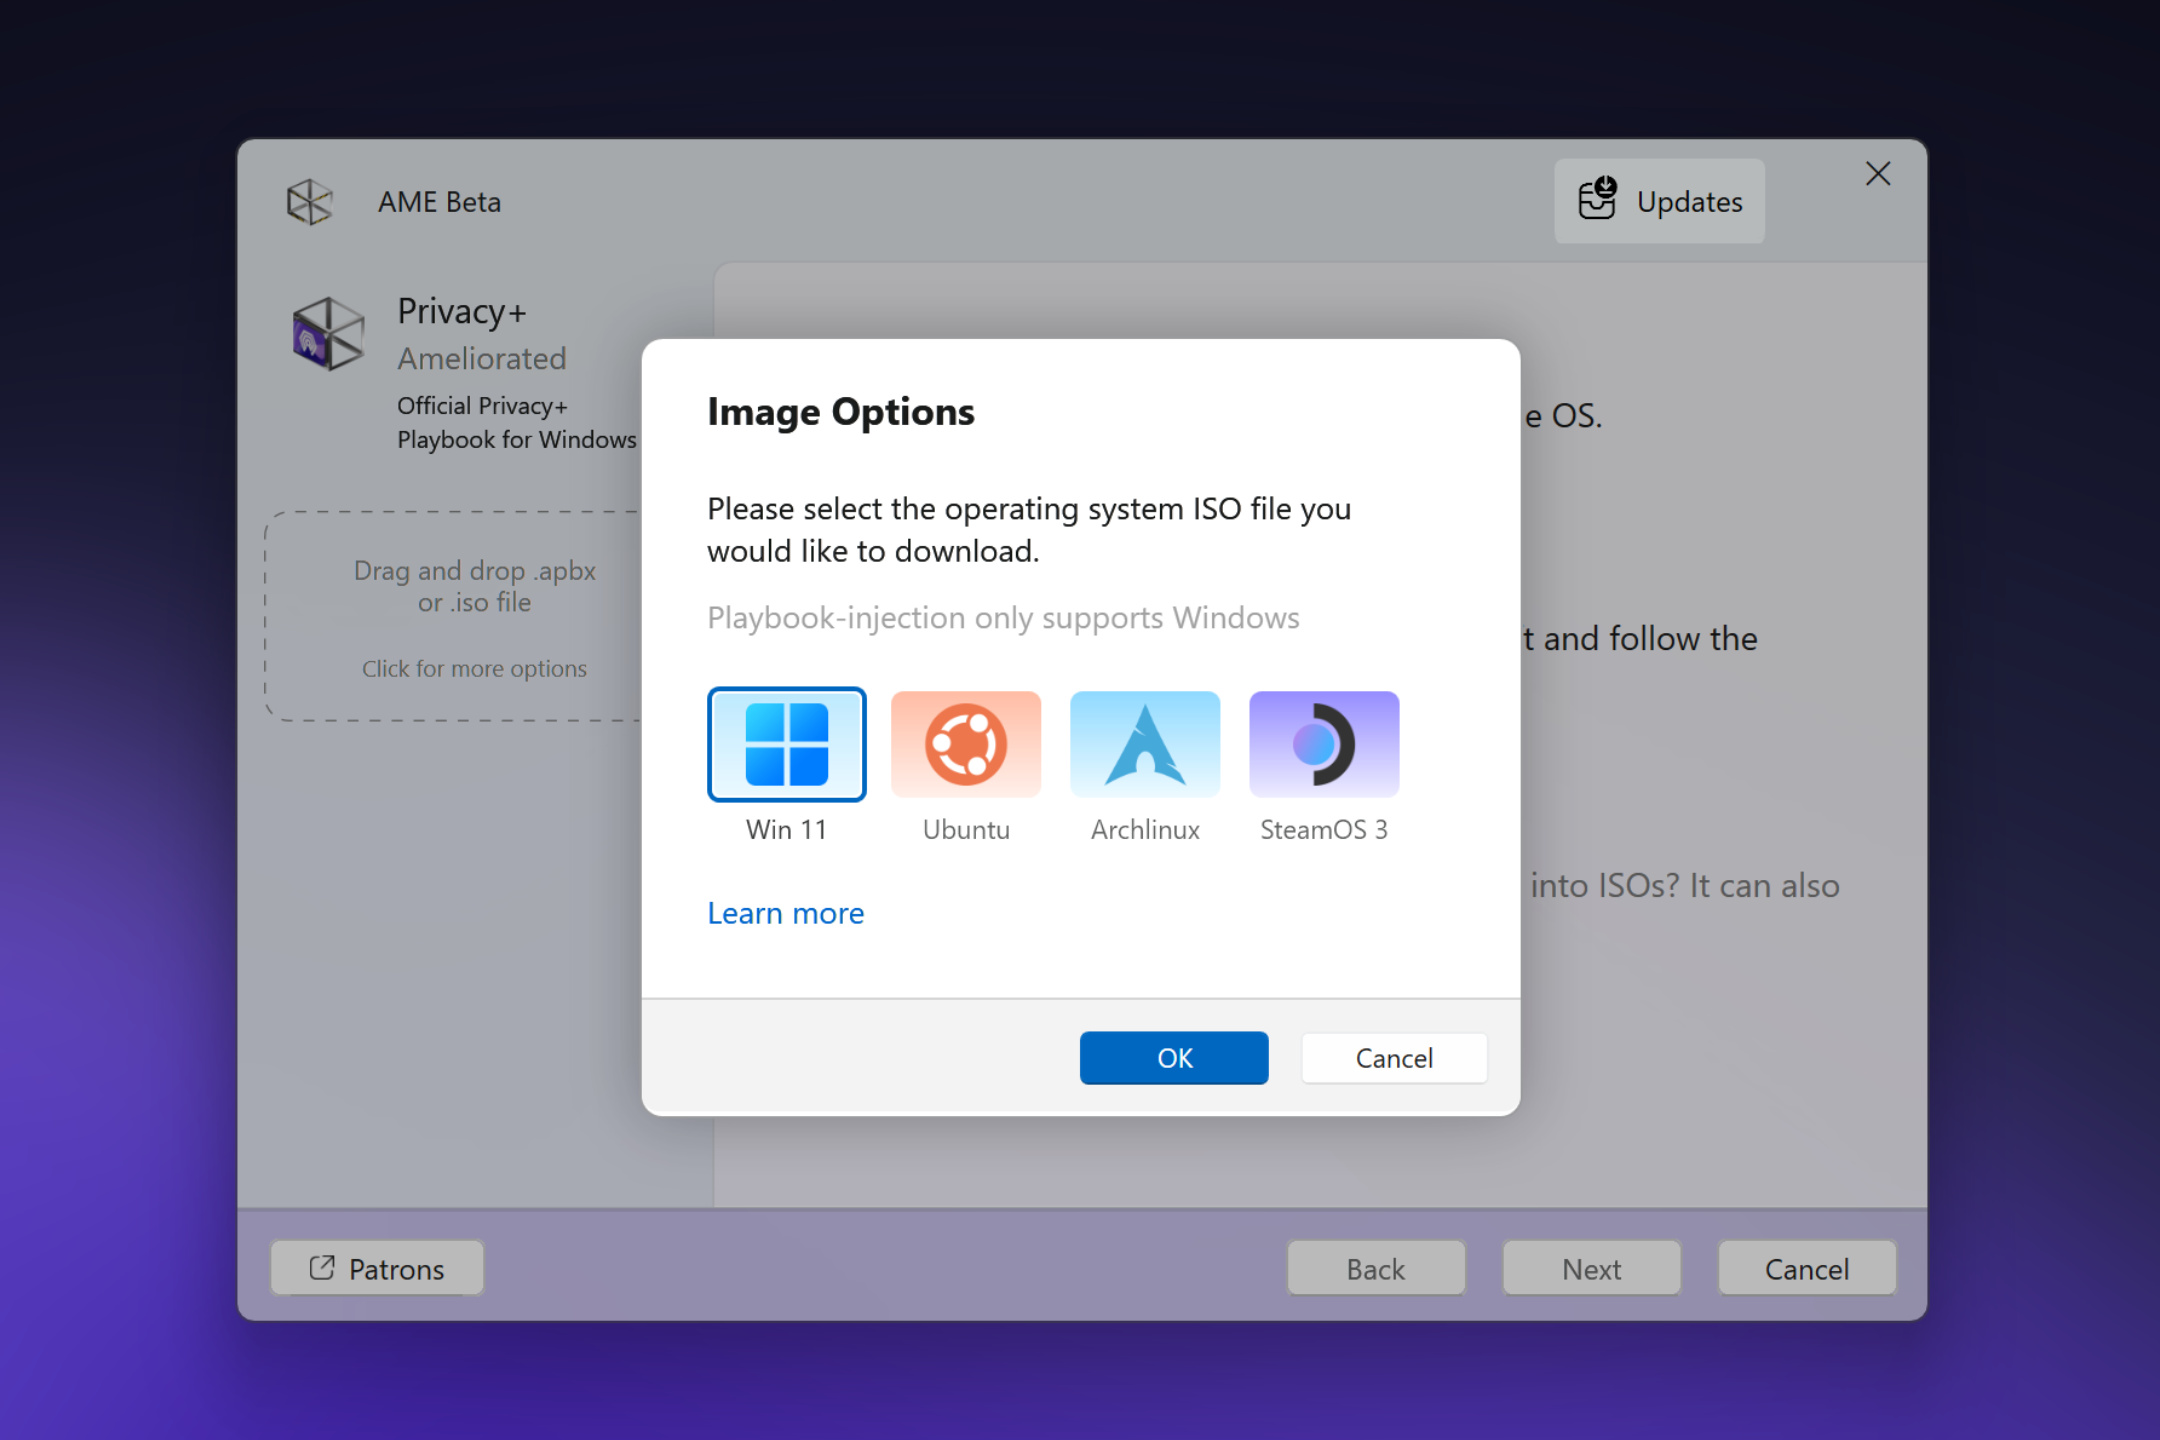
Task: Click Next in the AME wizard
Action: point(1592,1268)
